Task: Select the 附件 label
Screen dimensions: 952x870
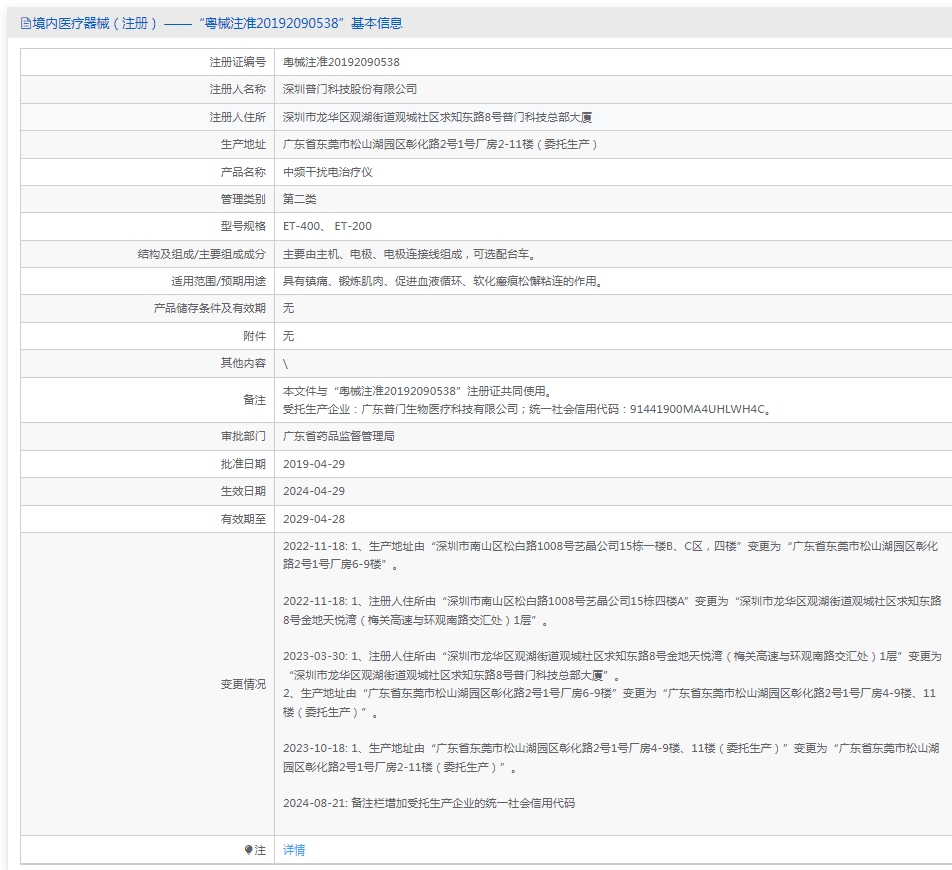Action: pyautogui.click(x=254, y=336)
